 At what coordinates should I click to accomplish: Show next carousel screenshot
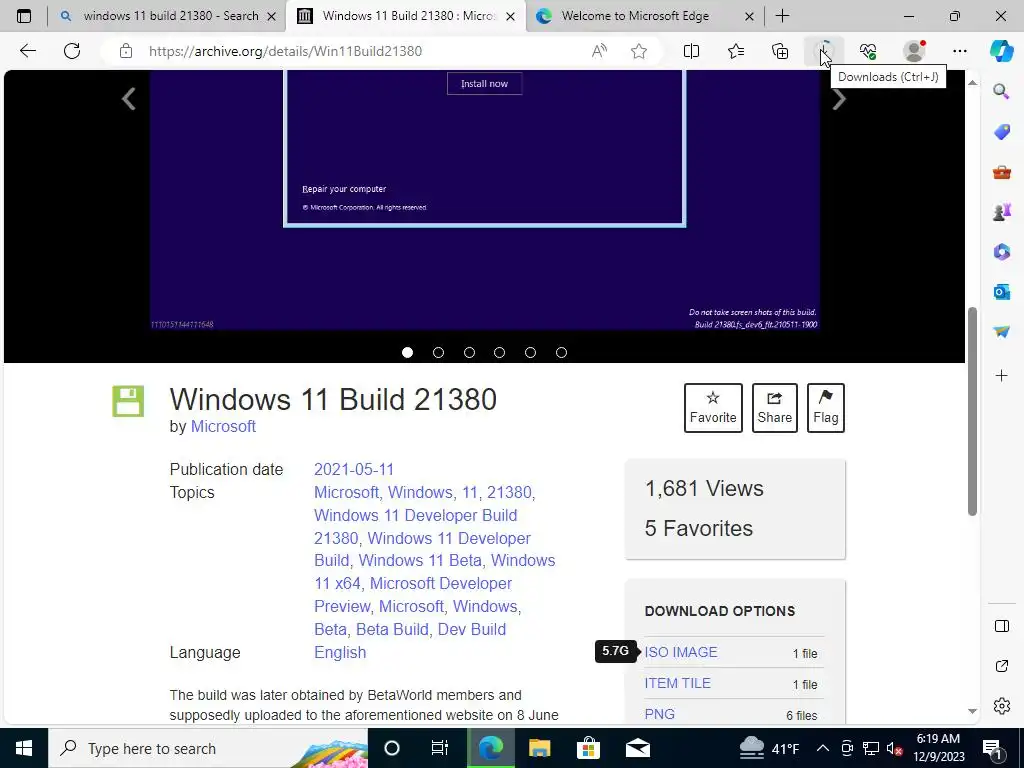coord(839,99)
